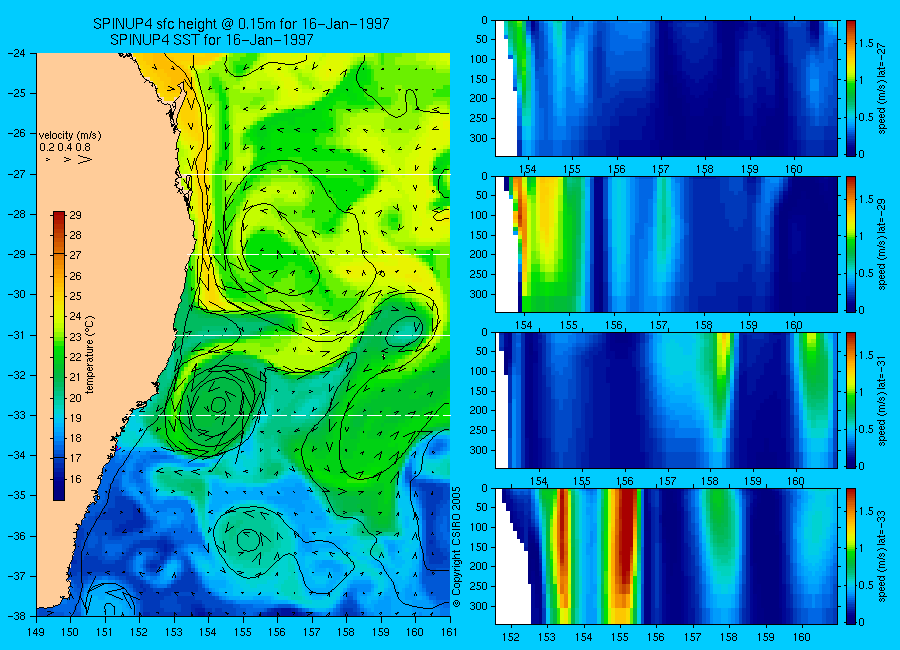Screen dimensions: 900x650
Task: Click the -33 latitude tick on the map
Action: (17, 415)
